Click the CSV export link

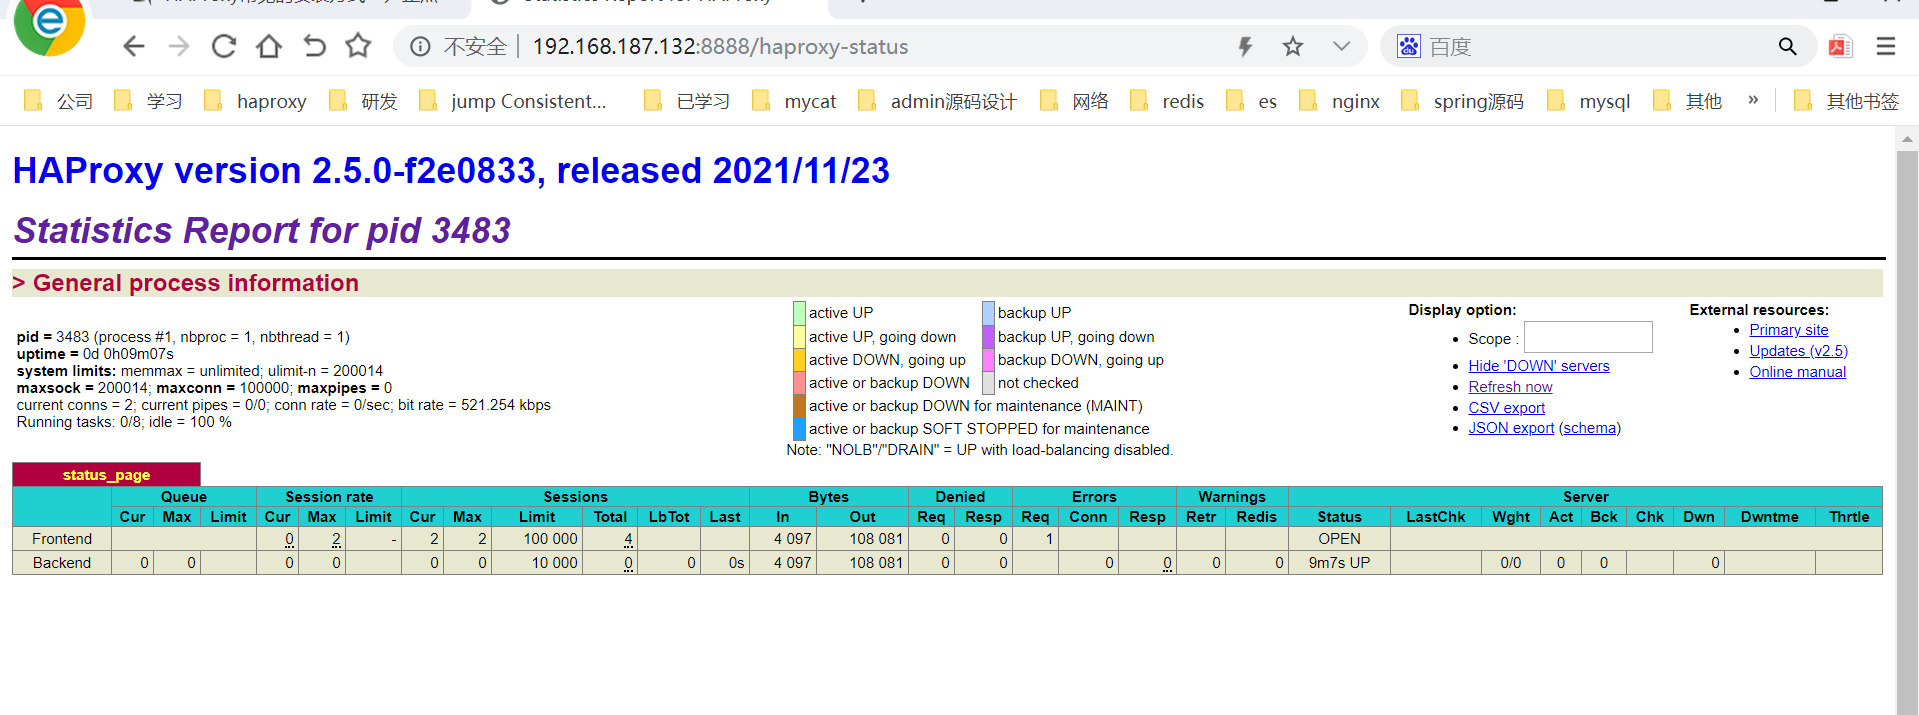tap(1506, 408)
